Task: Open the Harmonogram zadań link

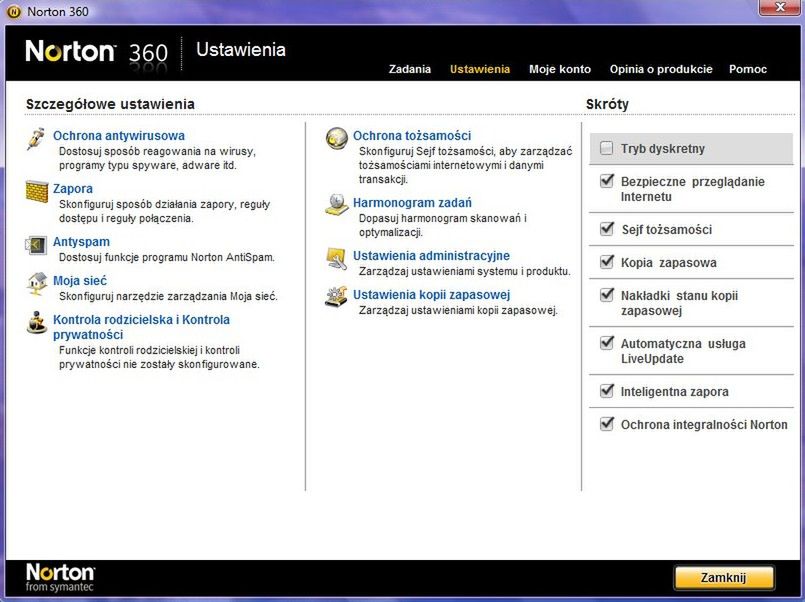Action: click(412, 203)
